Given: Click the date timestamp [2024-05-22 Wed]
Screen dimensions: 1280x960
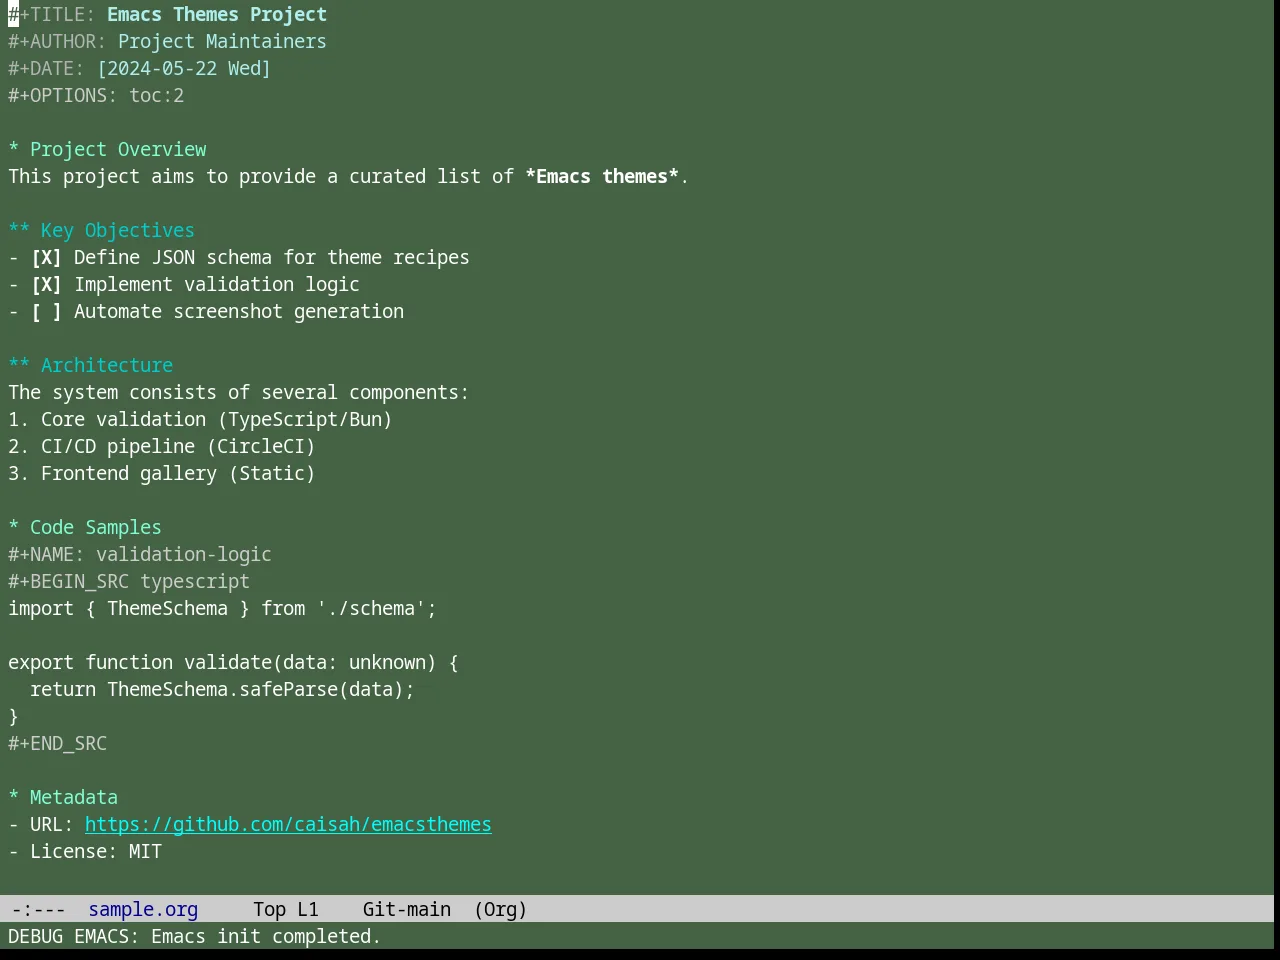Looking at the screenshot, I should [x=184, y=69].
